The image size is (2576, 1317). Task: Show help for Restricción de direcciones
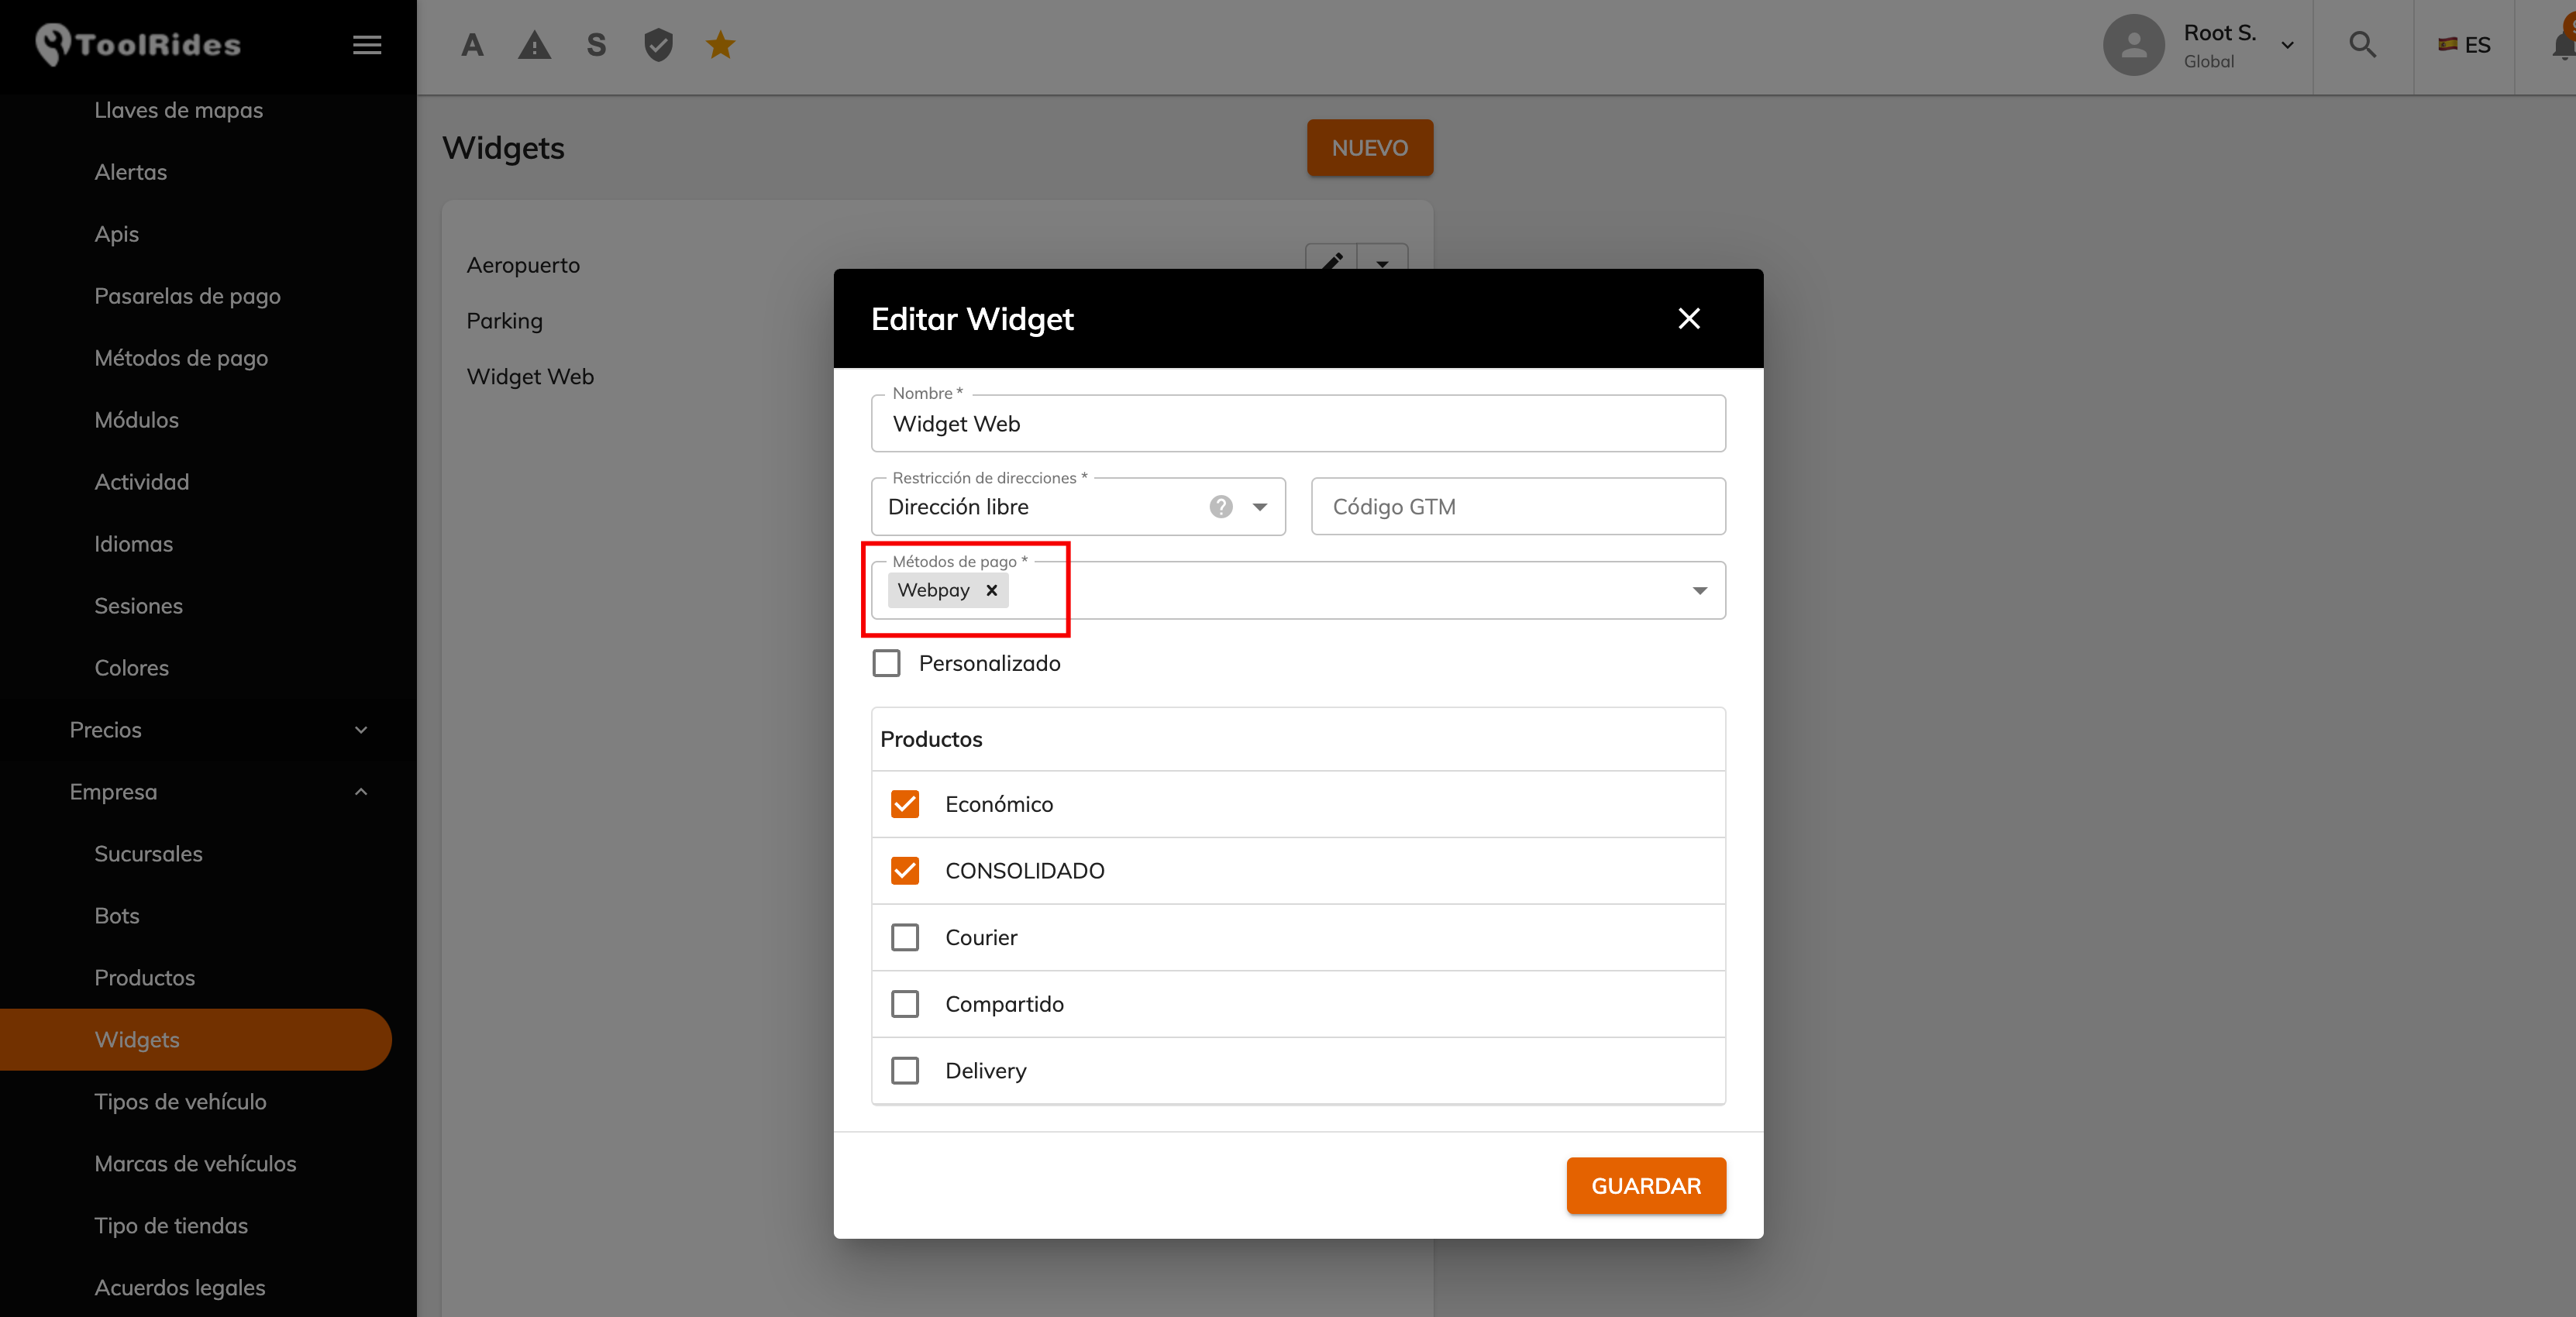[x=1220, y=507]
